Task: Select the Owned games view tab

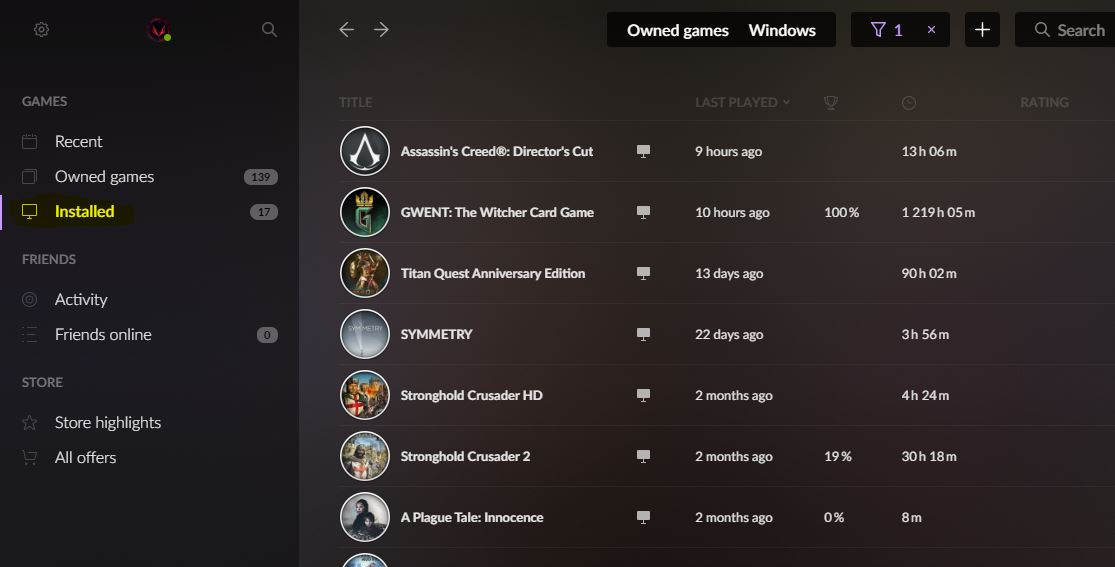Action: tap(678, 31)
